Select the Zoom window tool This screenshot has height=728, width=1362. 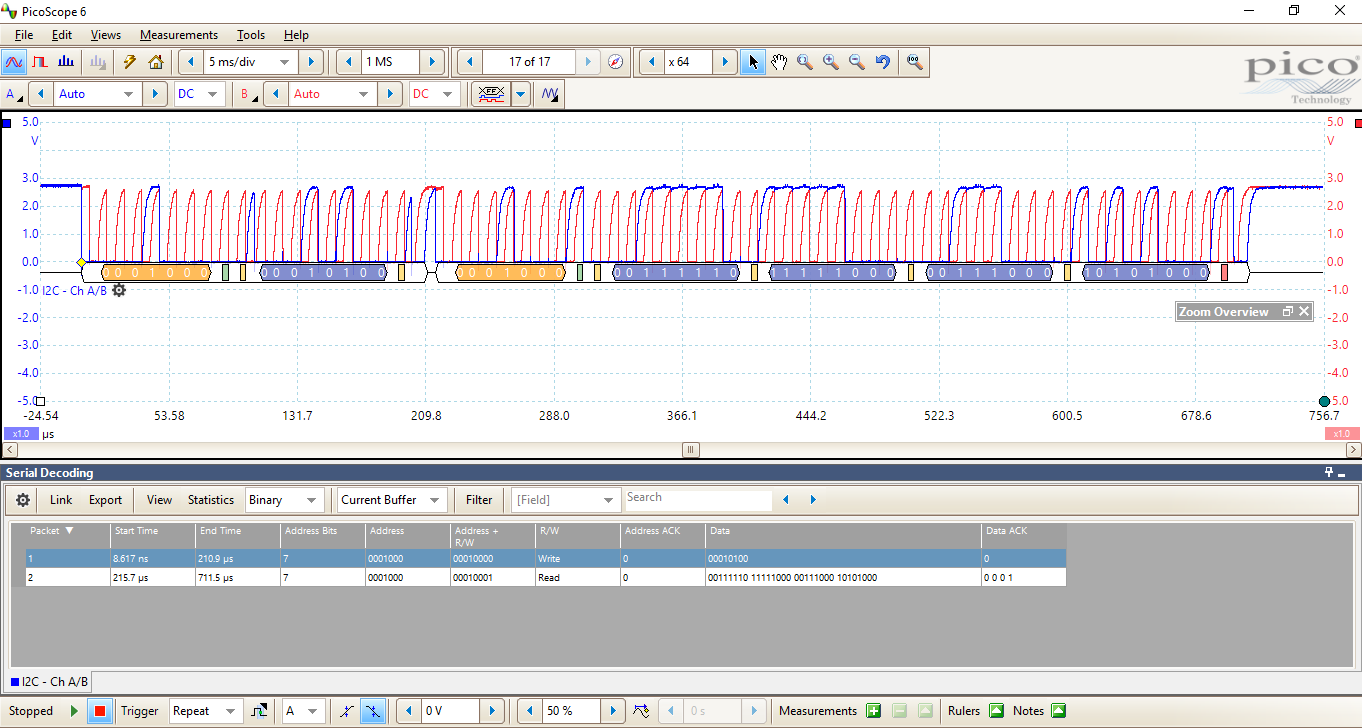pos(805,62)
